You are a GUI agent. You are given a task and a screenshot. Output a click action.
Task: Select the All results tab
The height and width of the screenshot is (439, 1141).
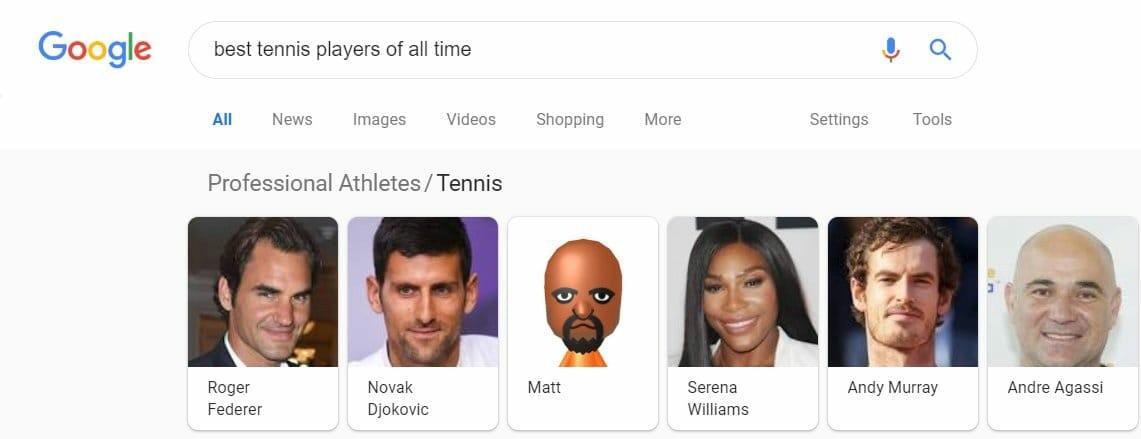[222, 119]
